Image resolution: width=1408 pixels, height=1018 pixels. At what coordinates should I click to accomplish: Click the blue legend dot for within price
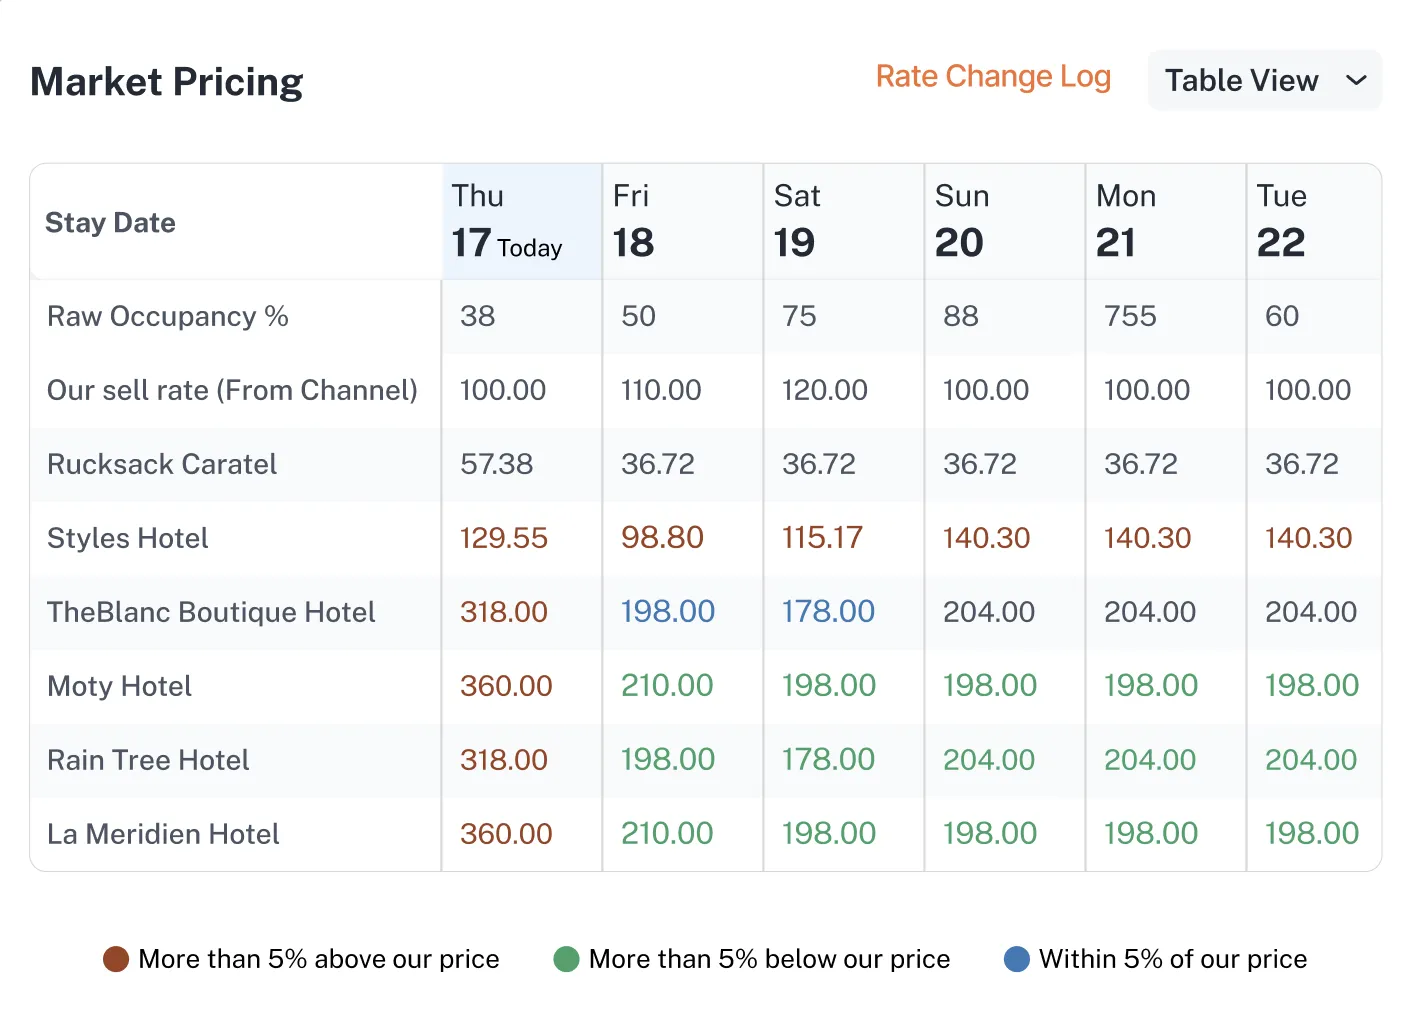1017,958
